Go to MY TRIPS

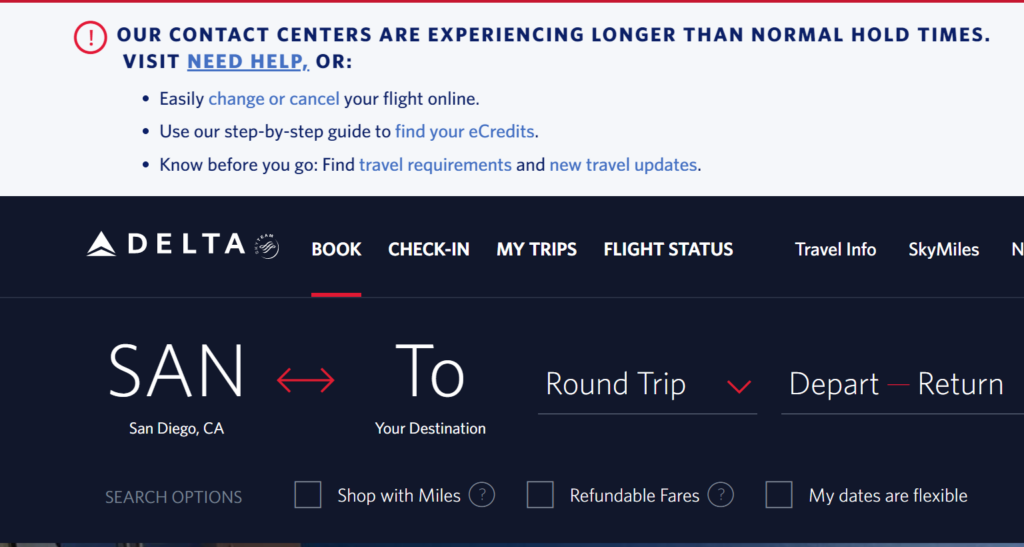[x=536, y=249]
